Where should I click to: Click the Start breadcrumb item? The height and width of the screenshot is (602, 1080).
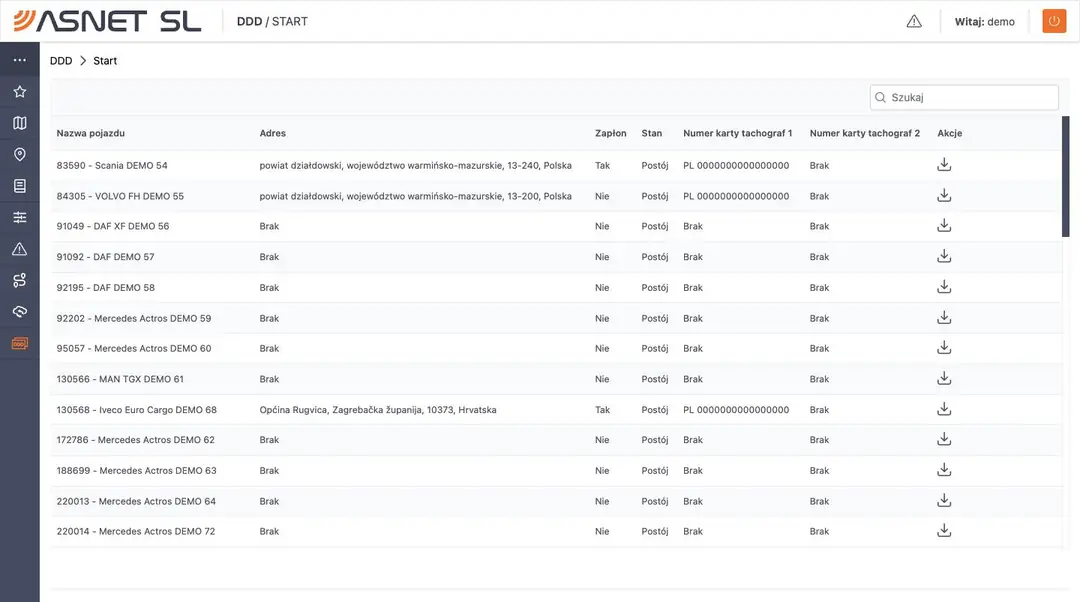[x=105, y=61]
